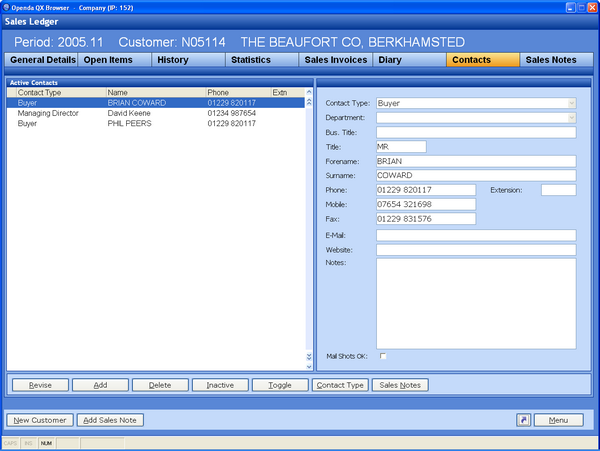600x451 pixels.
Task: Click the Title field containing MR
Action: [401, 147]
